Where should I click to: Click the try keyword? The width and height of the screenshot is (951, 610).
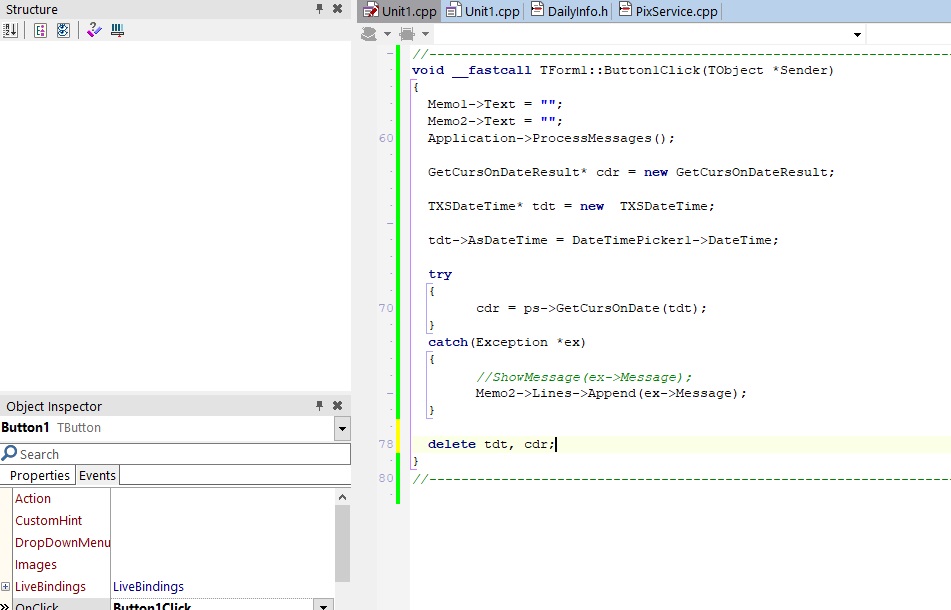[x=440, y=274]
